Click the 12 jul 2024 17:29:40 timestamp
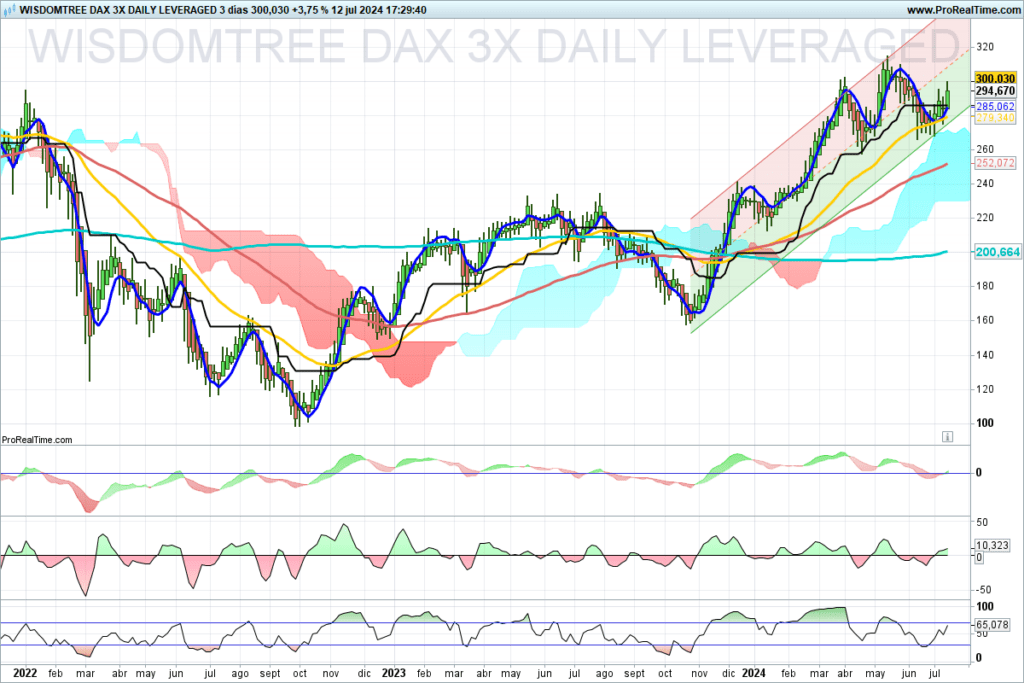 [x=379, y=10]
